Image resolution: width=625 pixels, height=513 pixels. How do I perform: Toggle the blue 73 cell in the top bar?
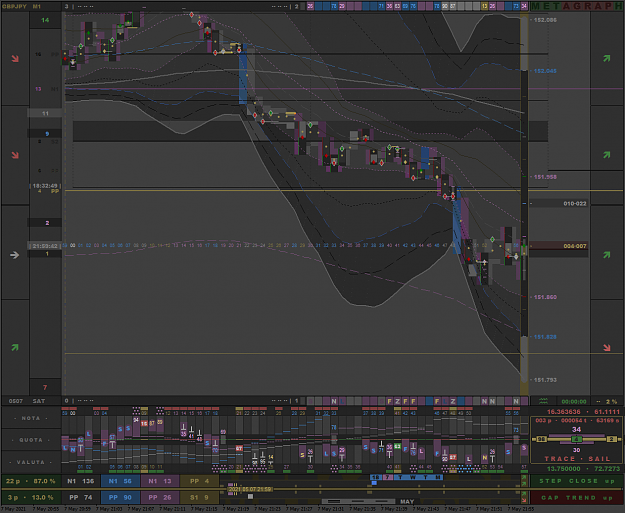click(x=516, y=6)
